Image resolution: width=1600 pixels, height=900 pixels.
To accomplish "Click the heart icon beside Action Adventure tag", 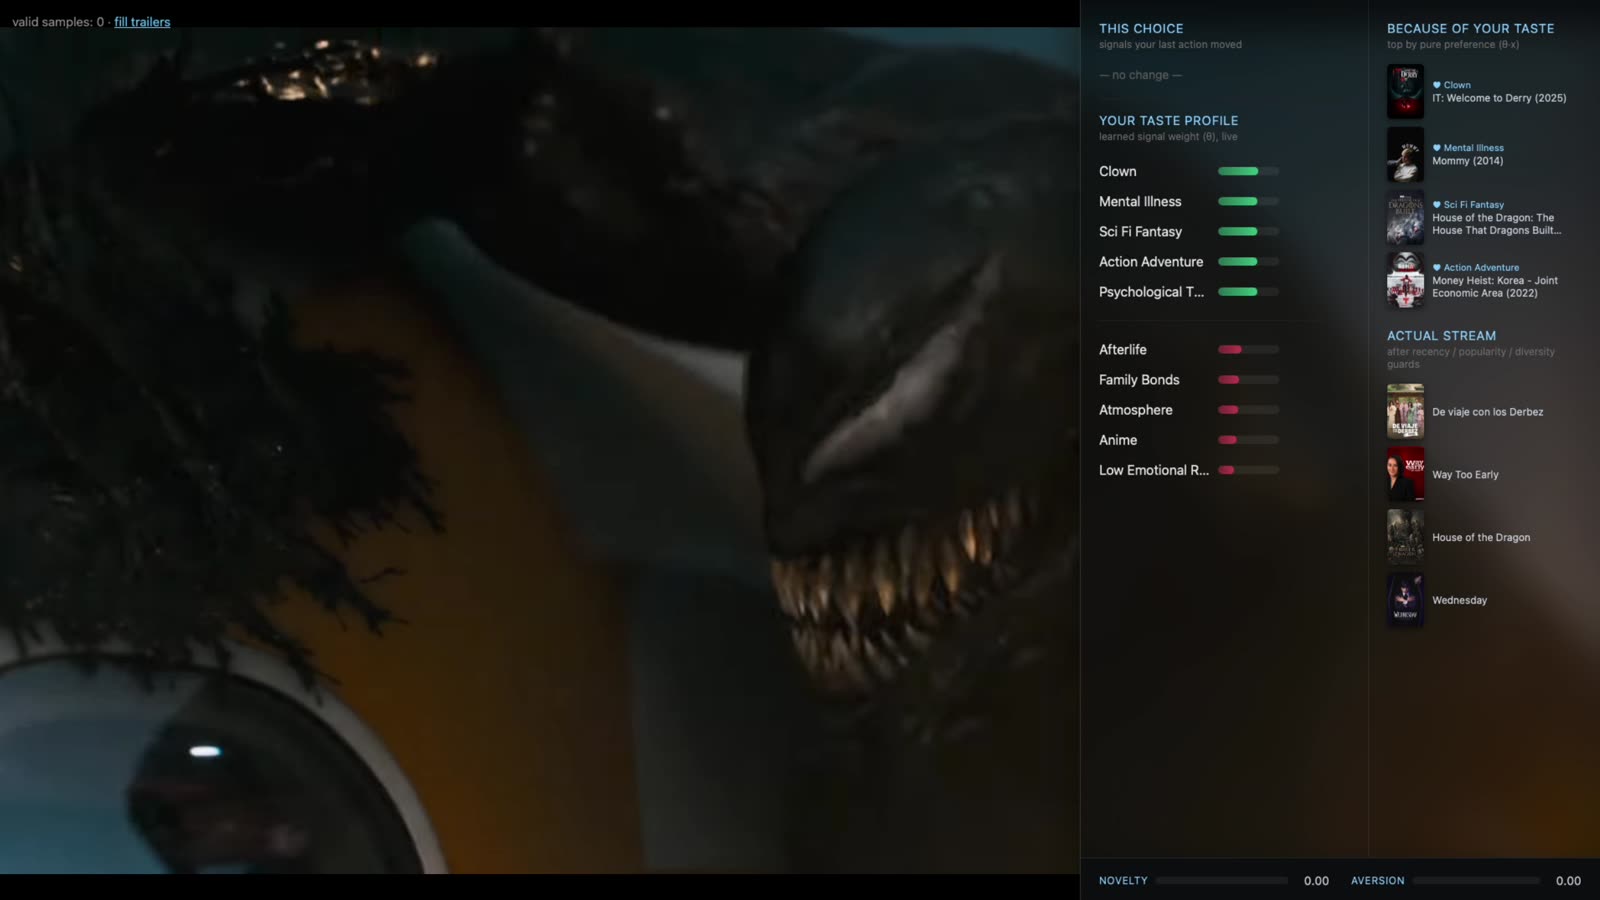I will point(1437,268).
